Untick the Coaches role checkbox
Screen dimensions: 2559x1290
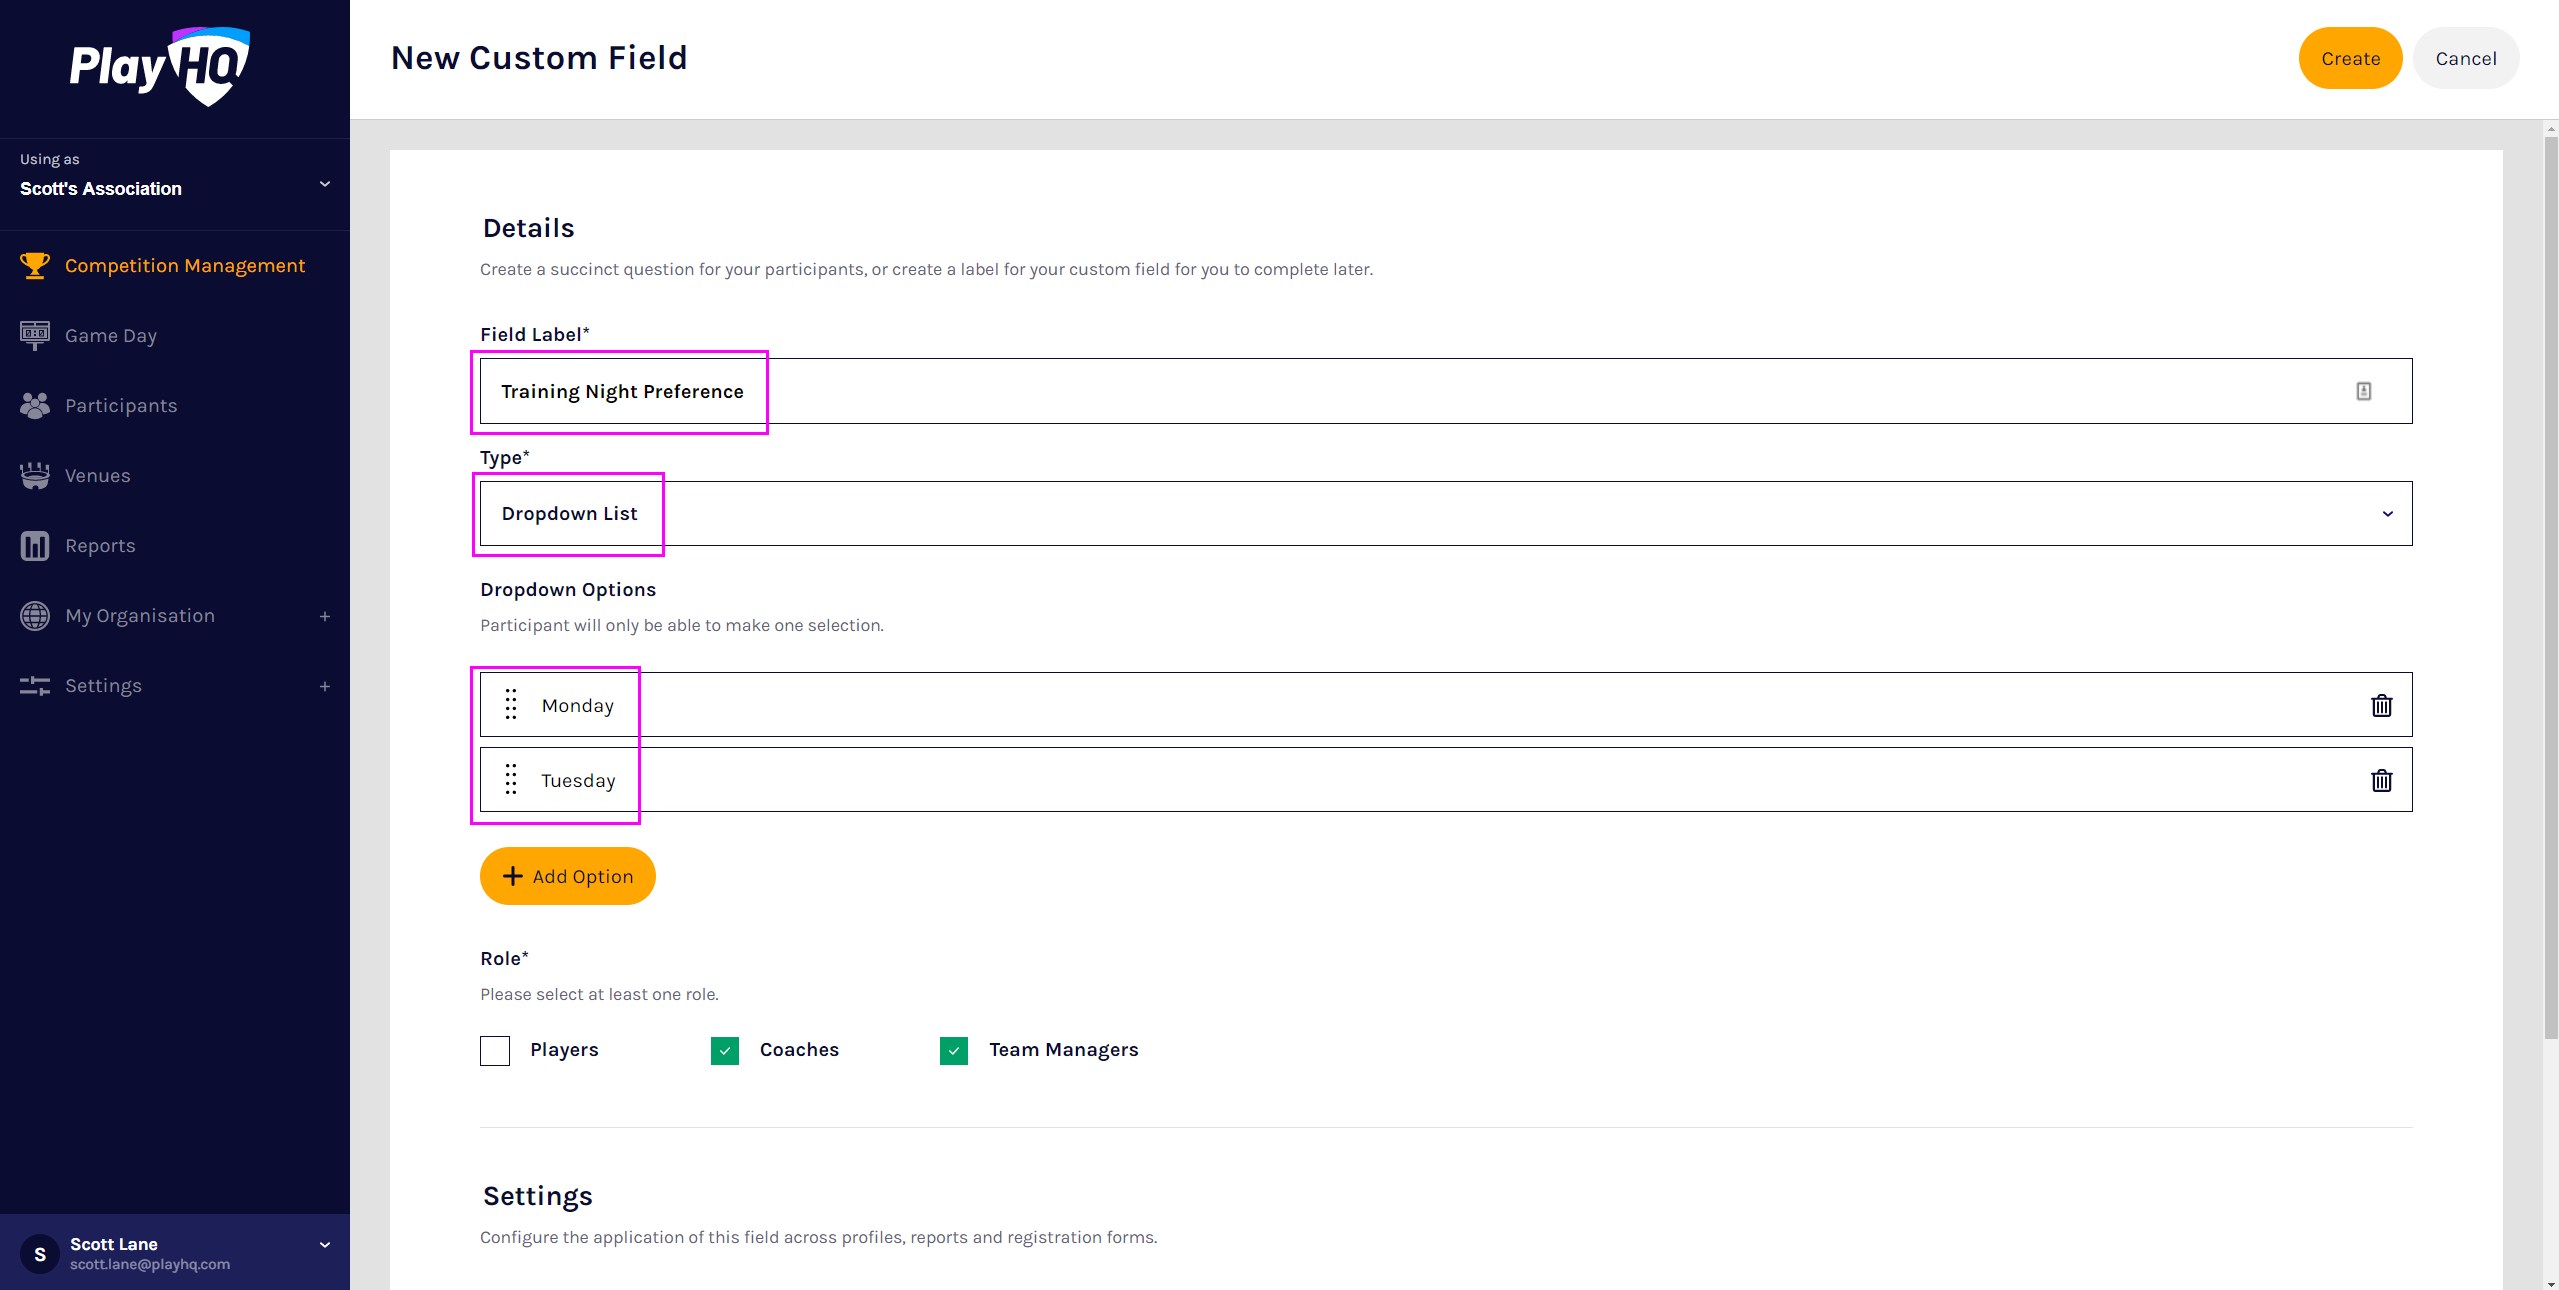click(x=725, y=1050)
